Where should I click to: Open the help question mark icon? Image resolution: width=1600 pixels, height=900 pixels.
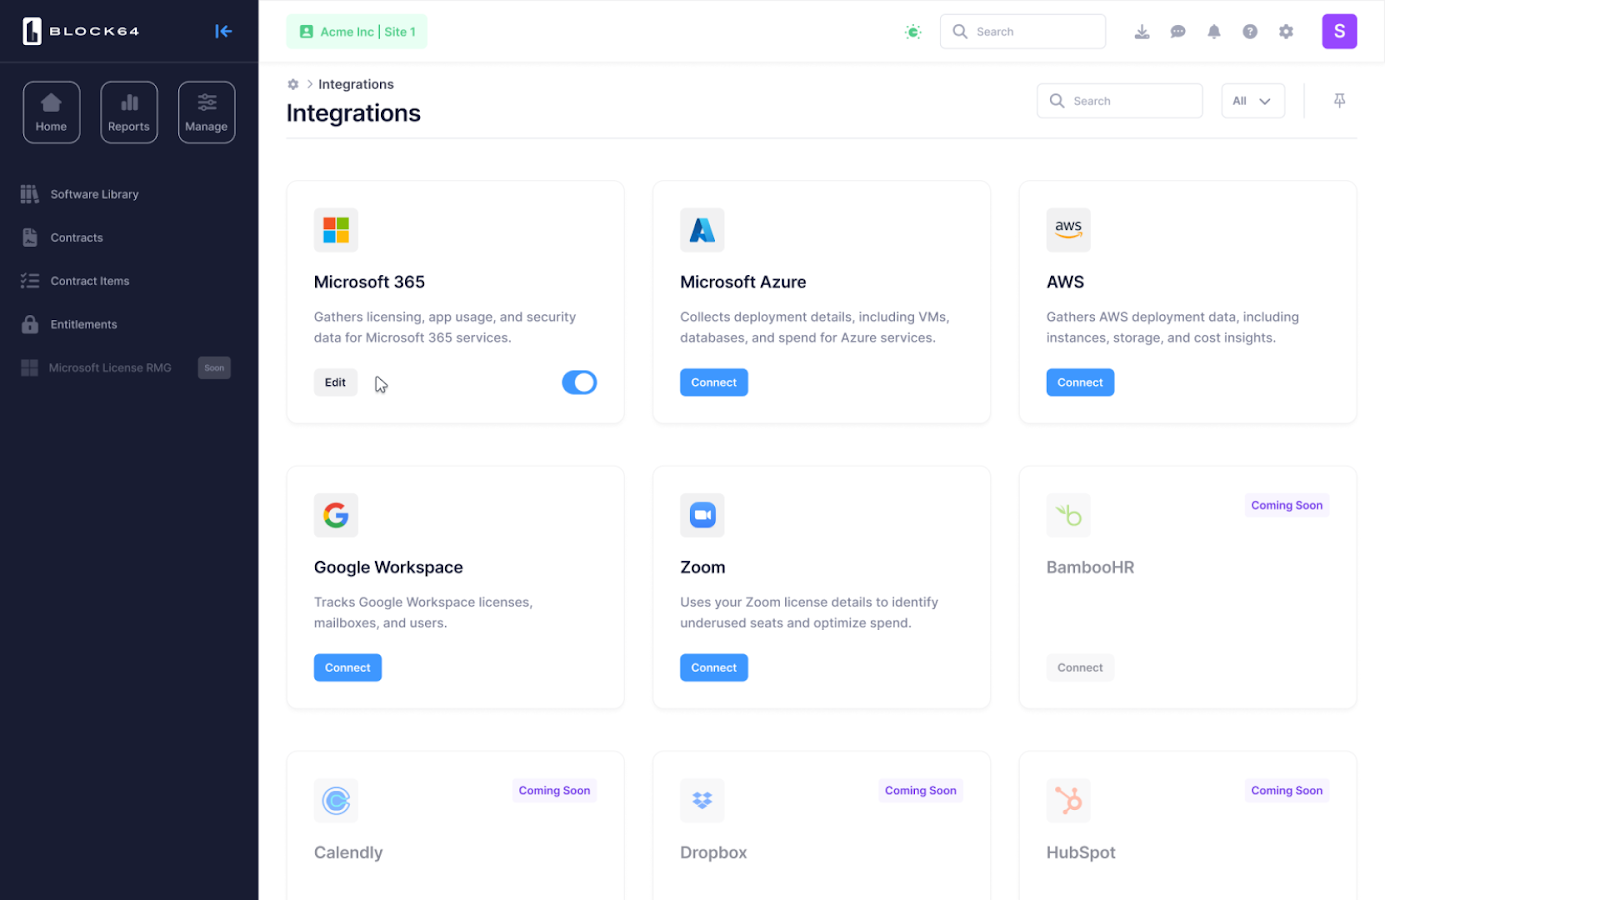[1250, 32]
